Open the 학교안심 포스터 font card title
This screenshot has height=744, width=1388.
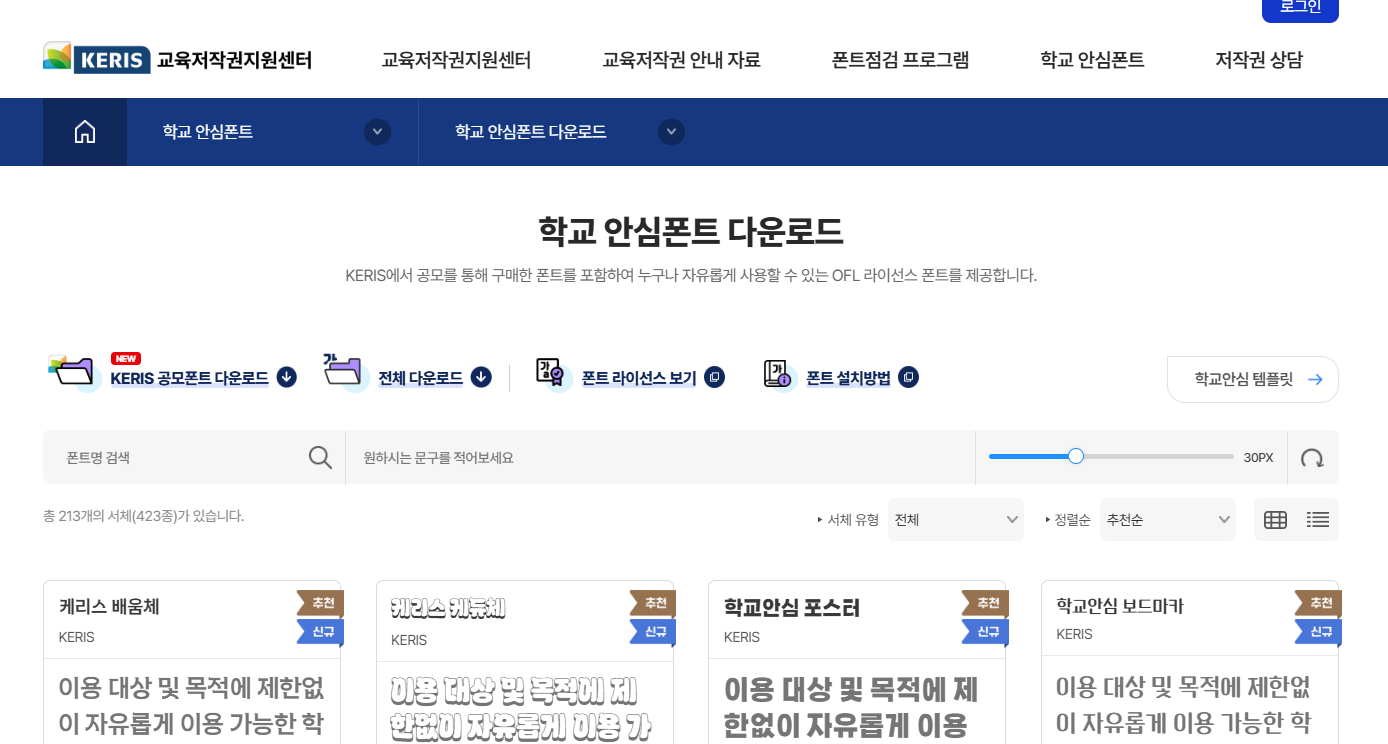coord(792,608)
